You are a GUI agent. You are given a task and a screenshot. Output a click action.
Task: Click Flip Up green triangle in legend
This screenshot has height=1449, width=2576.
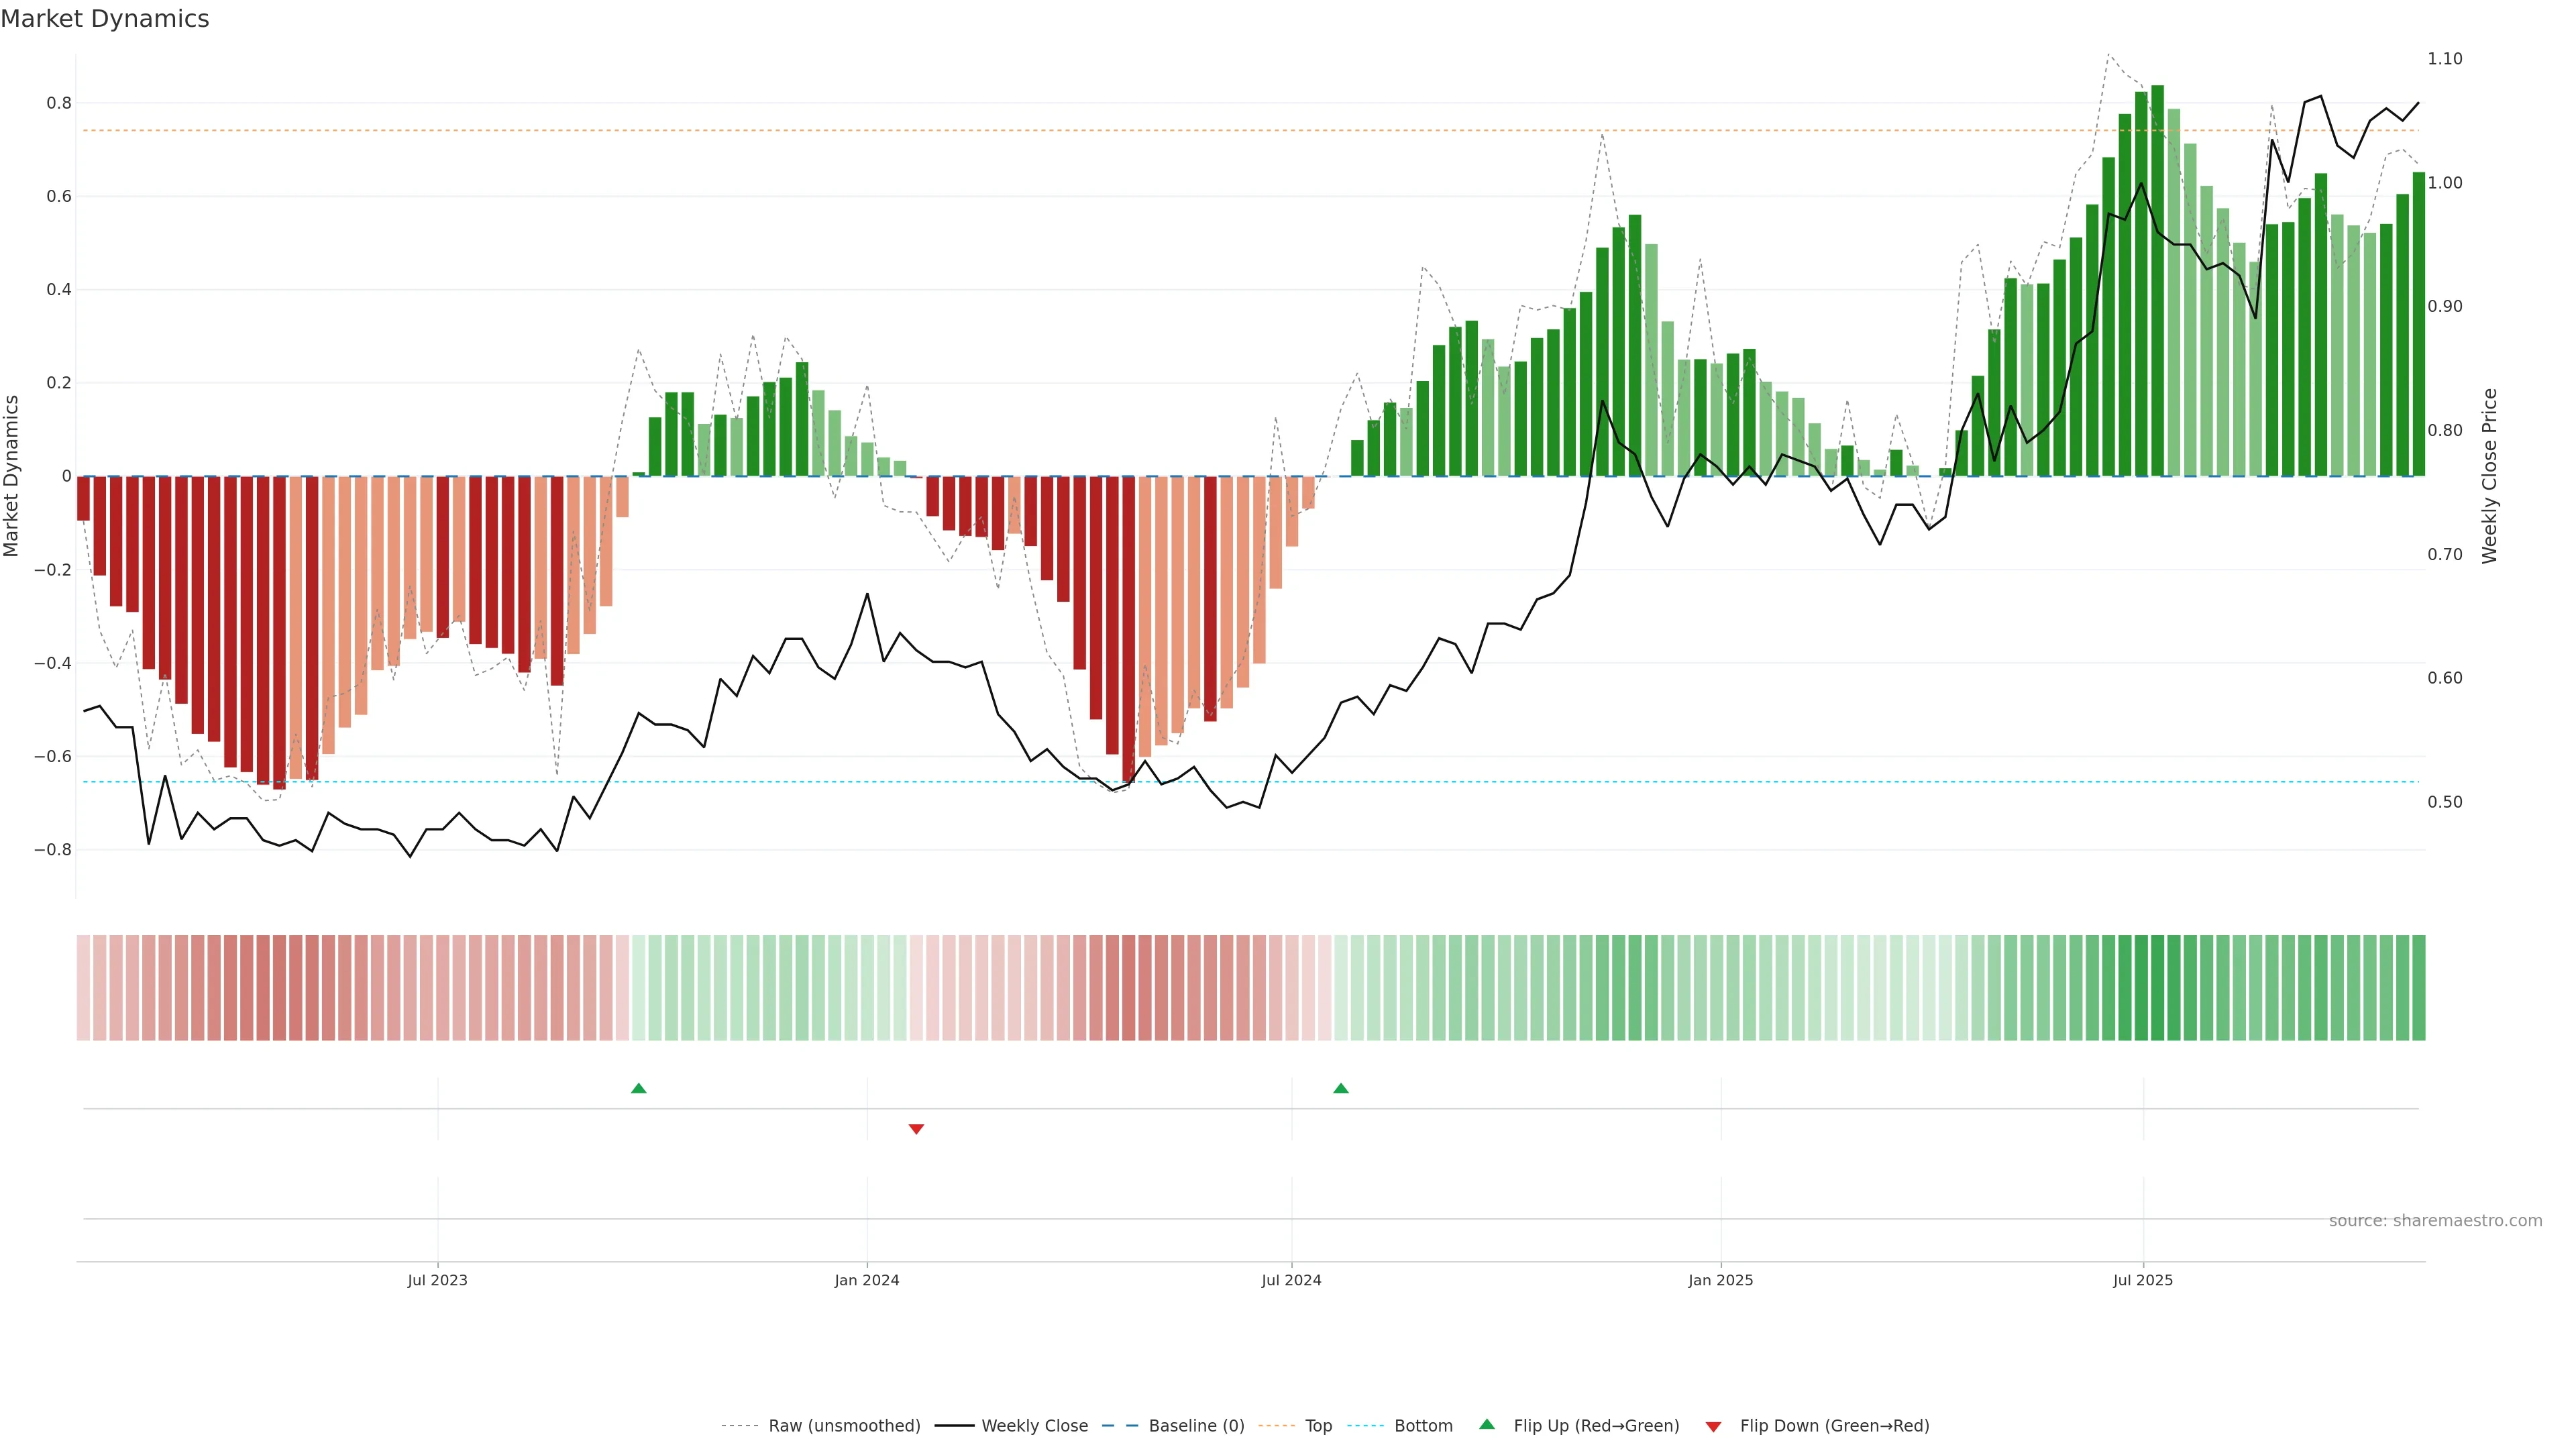click(1487, 1424)
